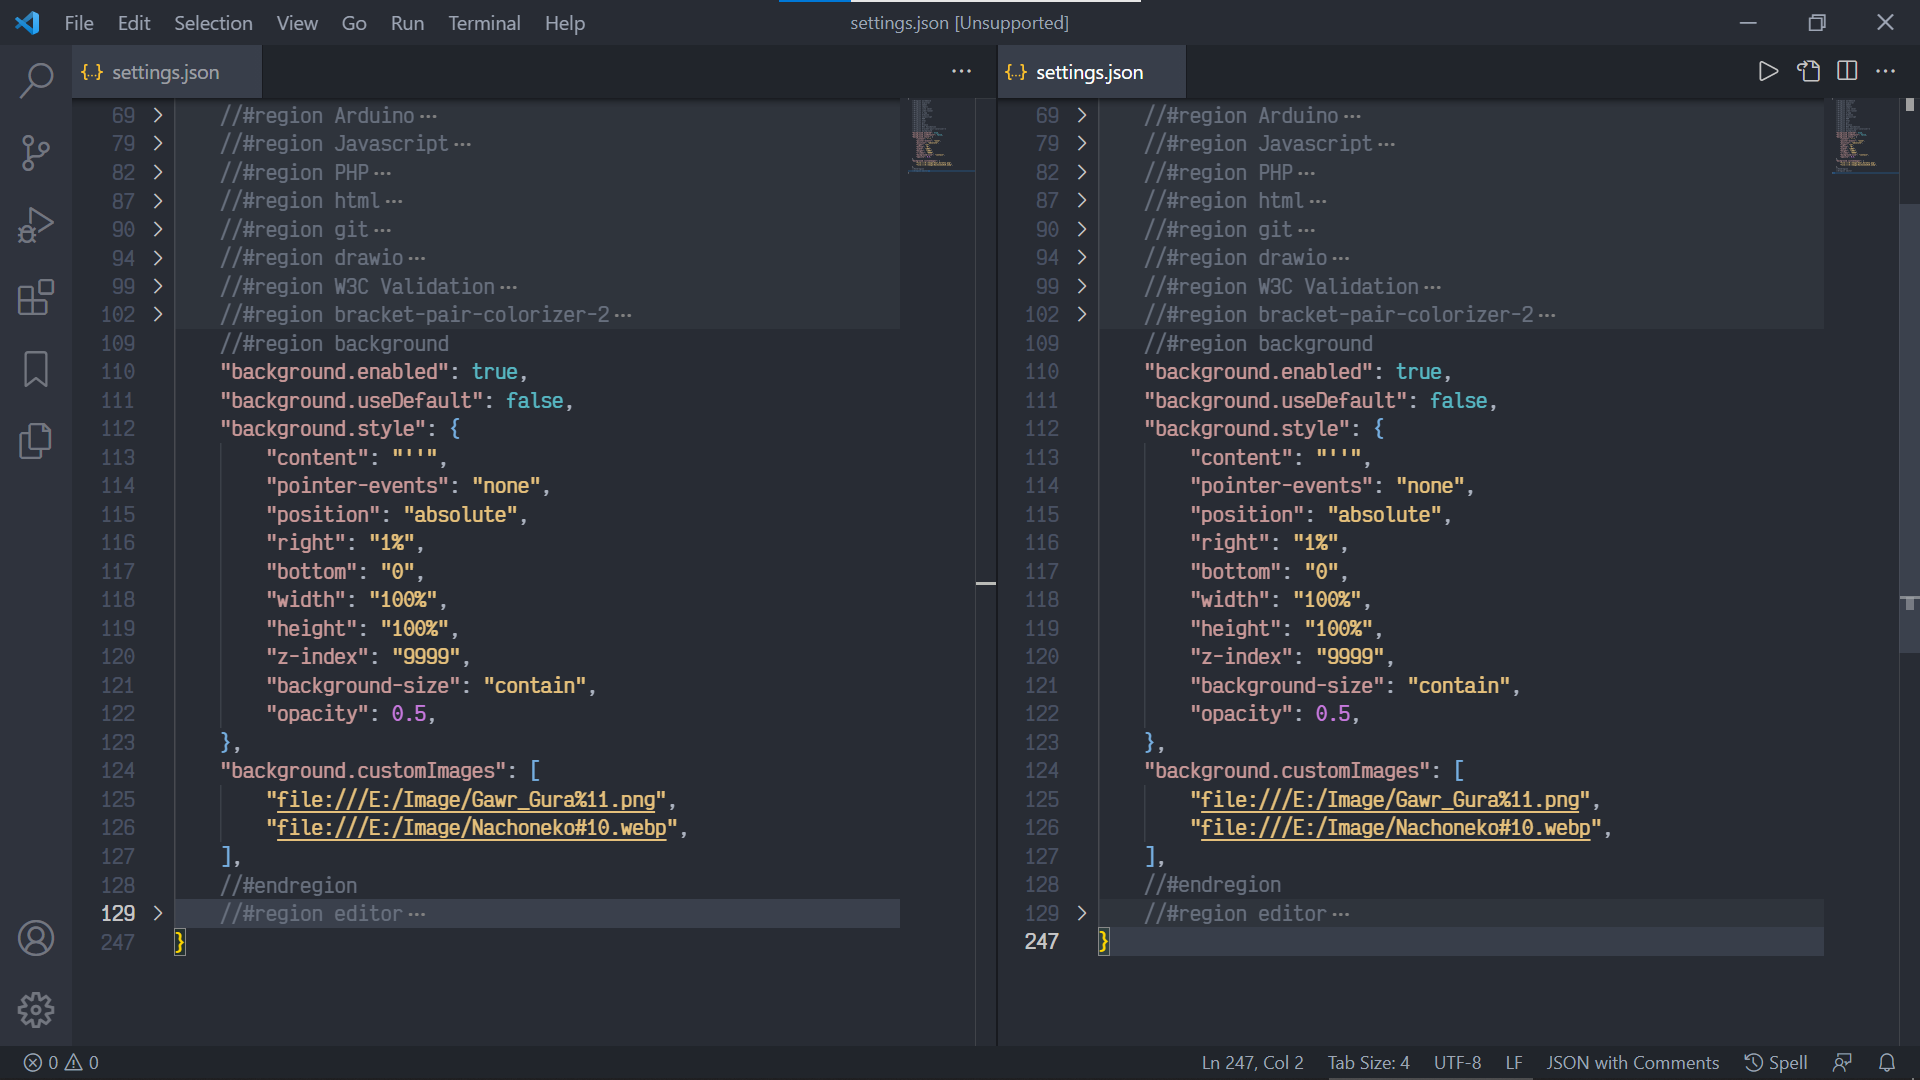Screen dimensions: 1920x1080
Task: Click Tab Size: 4 indicator
Action: 1368,1062
